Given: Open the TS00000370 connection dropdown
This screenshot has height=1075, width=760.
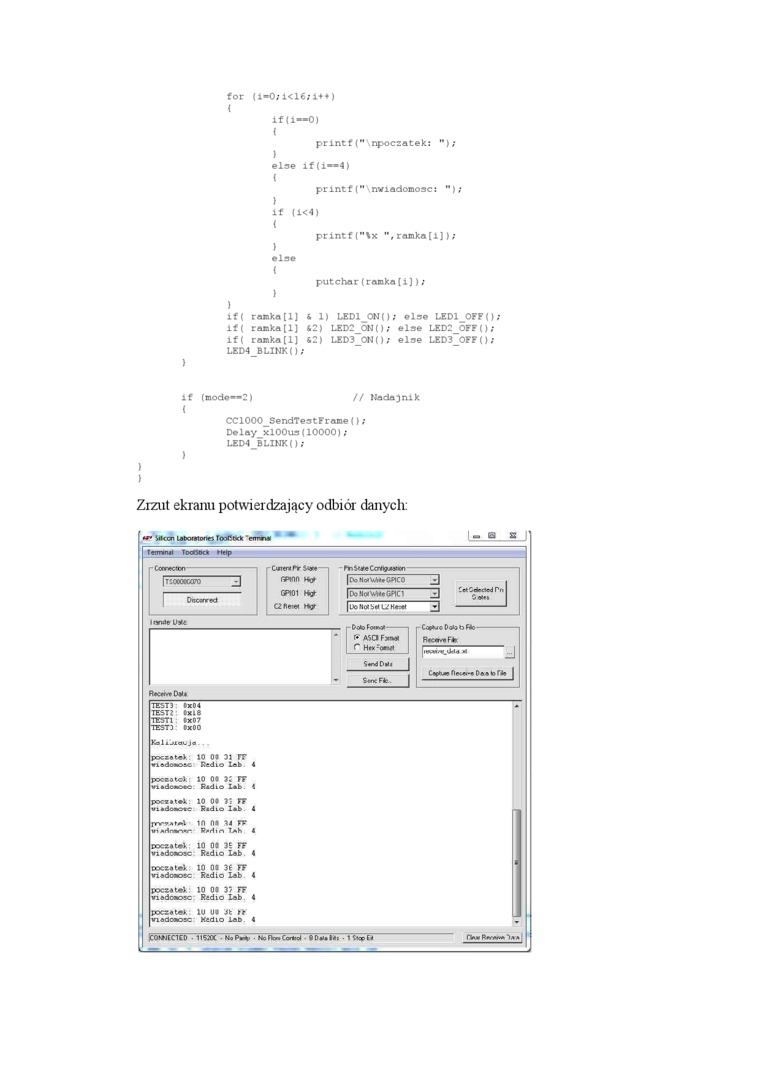Looking at the screenshot, I should (236, 581).
